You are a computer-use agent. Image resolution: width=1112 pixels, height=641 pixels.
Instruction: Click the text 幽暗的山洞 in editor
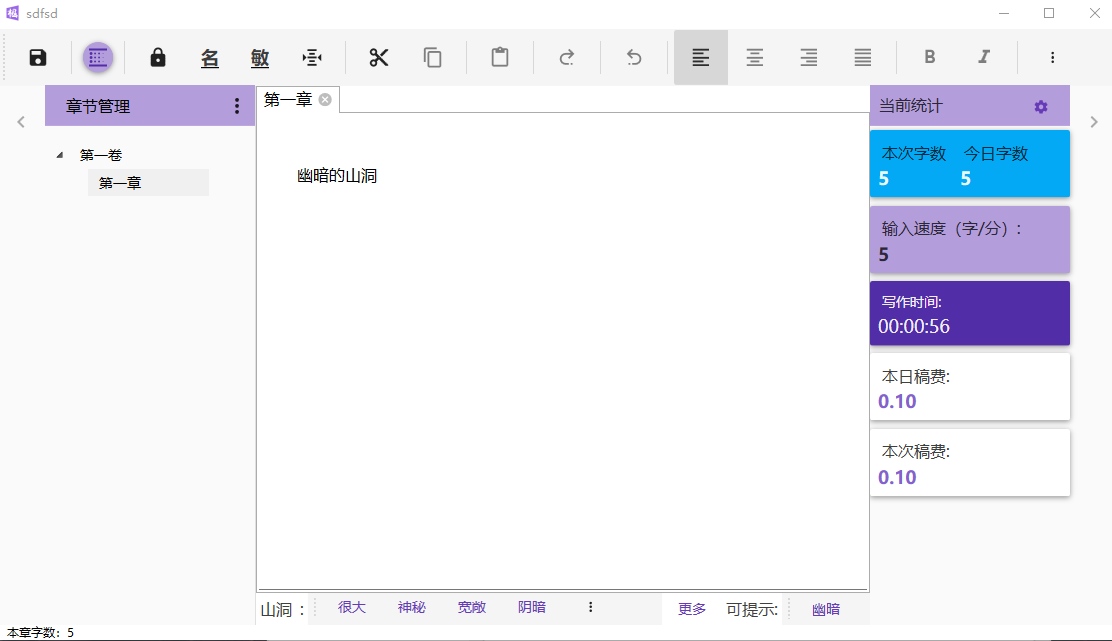pos(337,176)
